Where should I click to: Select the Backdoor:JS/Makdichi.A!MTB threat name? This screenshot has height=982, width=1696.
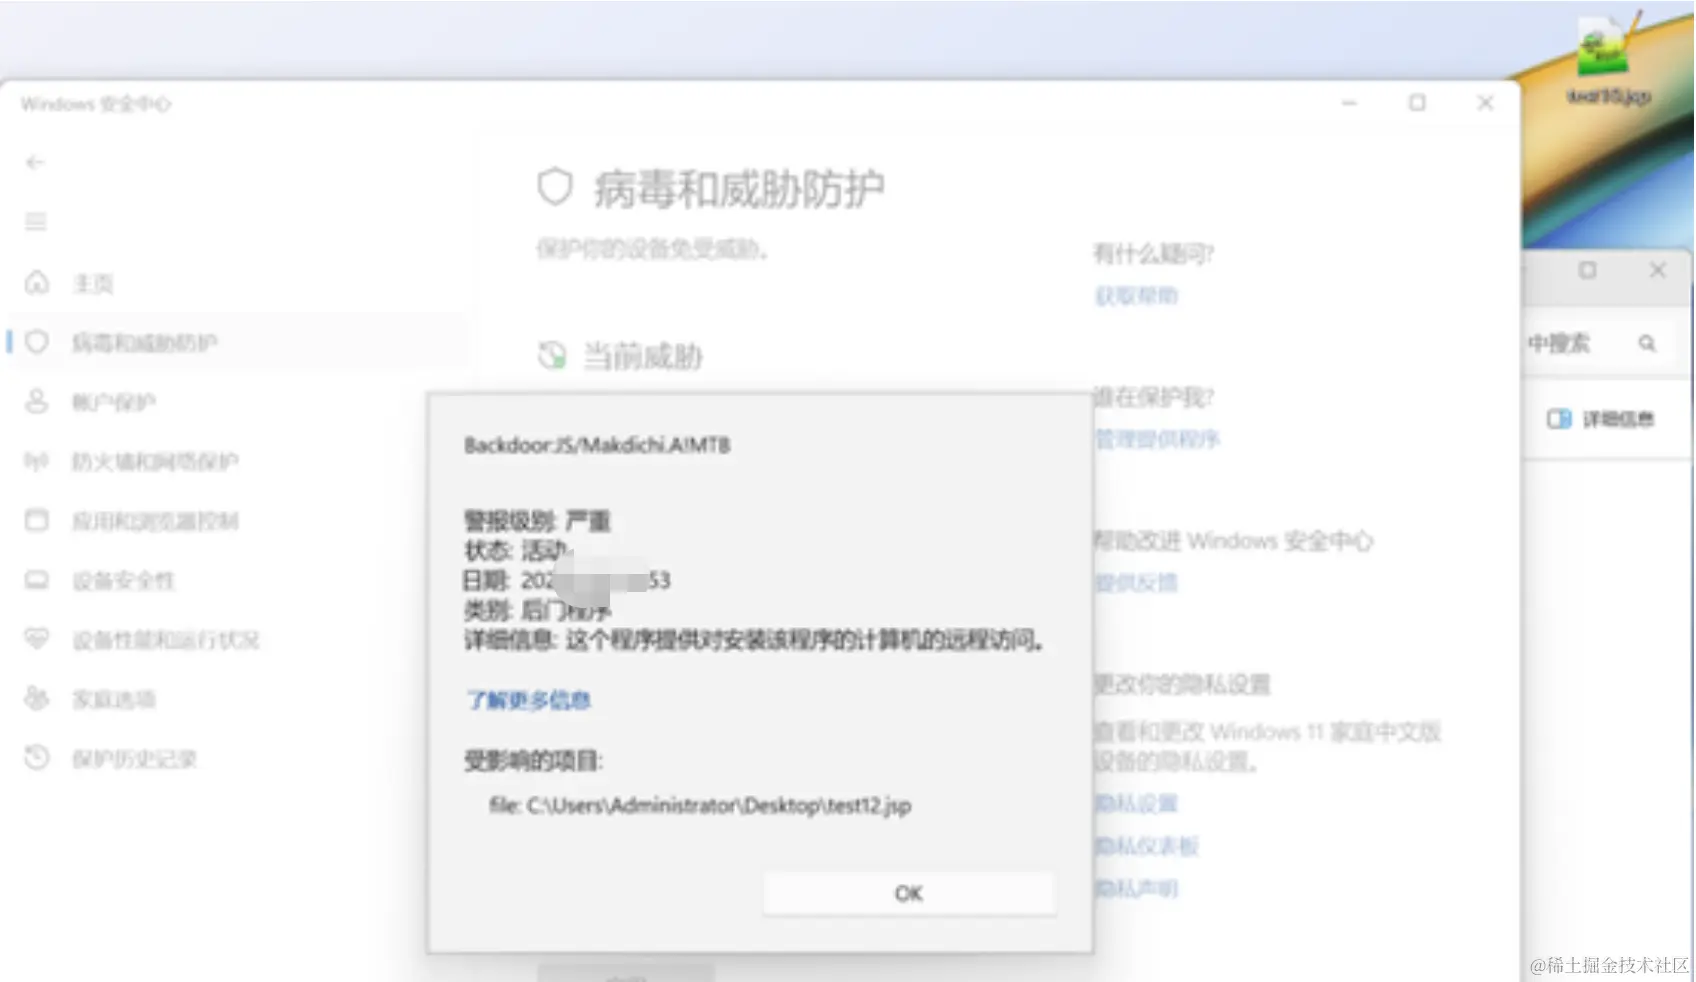coord(597,445)
